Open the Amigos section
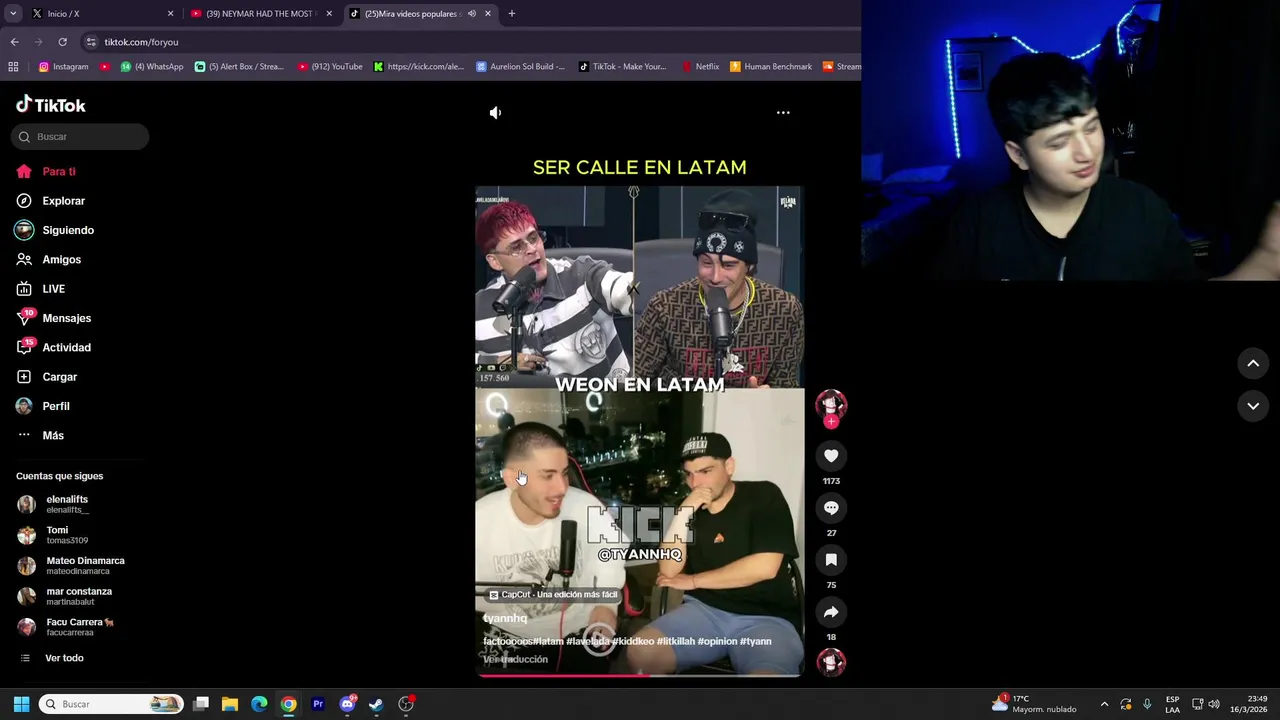Screen dimensions: 1280x720 click(49, 260)
